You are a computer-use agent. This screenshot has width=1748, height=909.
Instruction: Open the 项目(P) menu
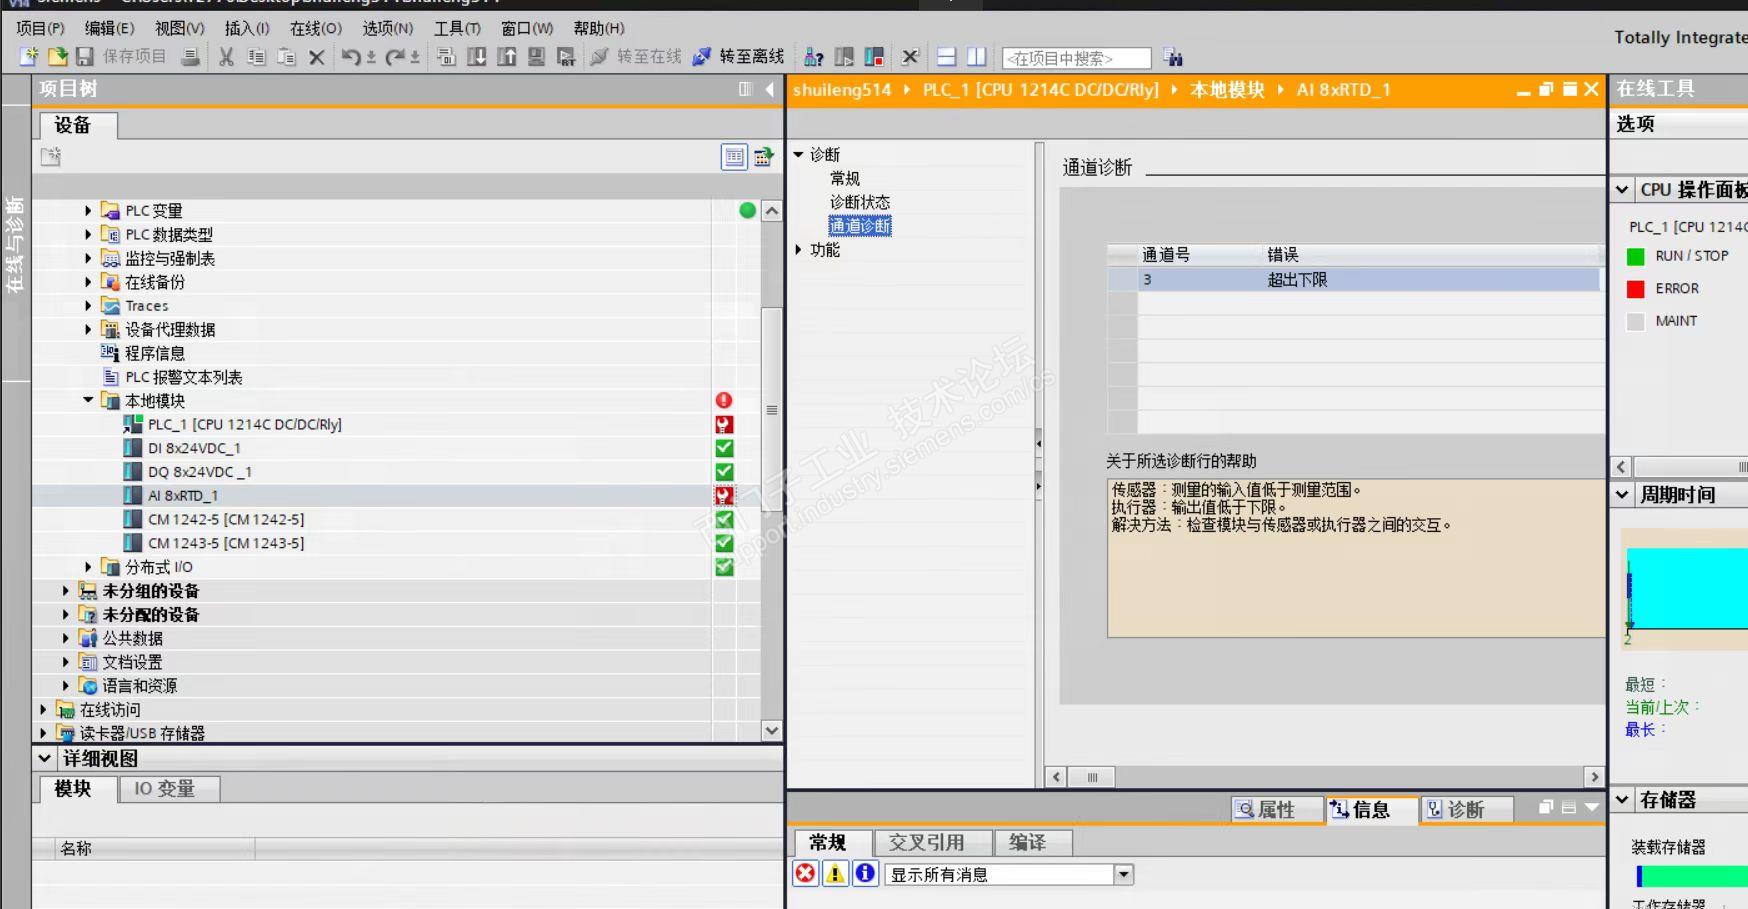point(40,28)
